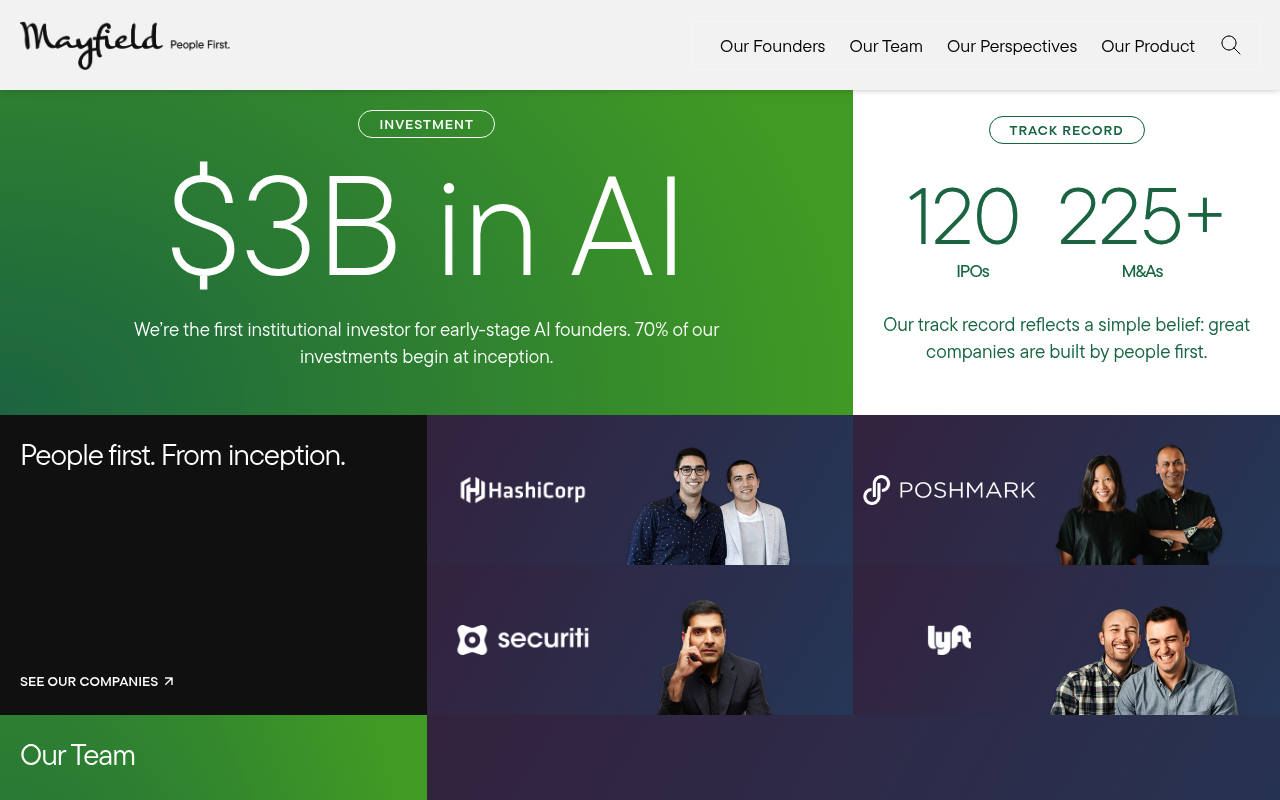Click 'People first. From inception.' heading
Viewport: 1280px width, 800px height.
tap(183, 455)
